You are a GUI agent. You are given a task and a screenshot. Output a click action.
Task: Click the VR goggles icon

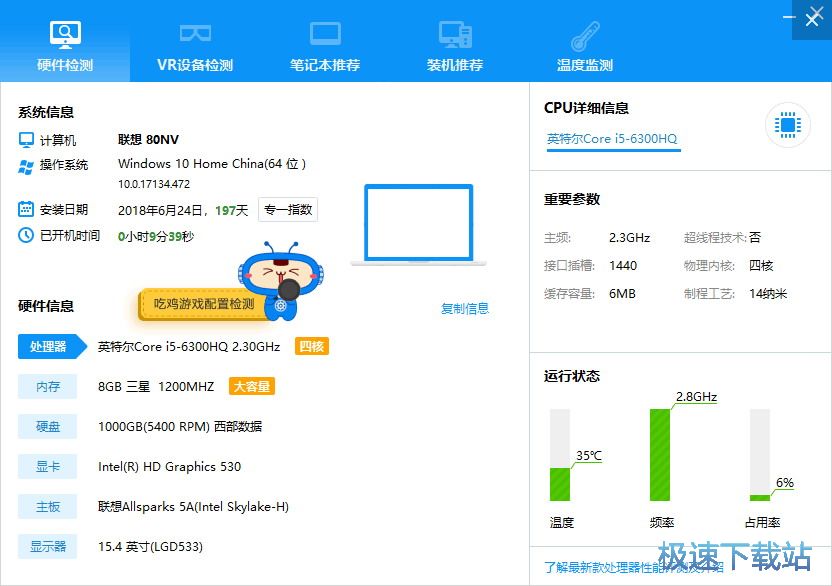click(195, 33)
